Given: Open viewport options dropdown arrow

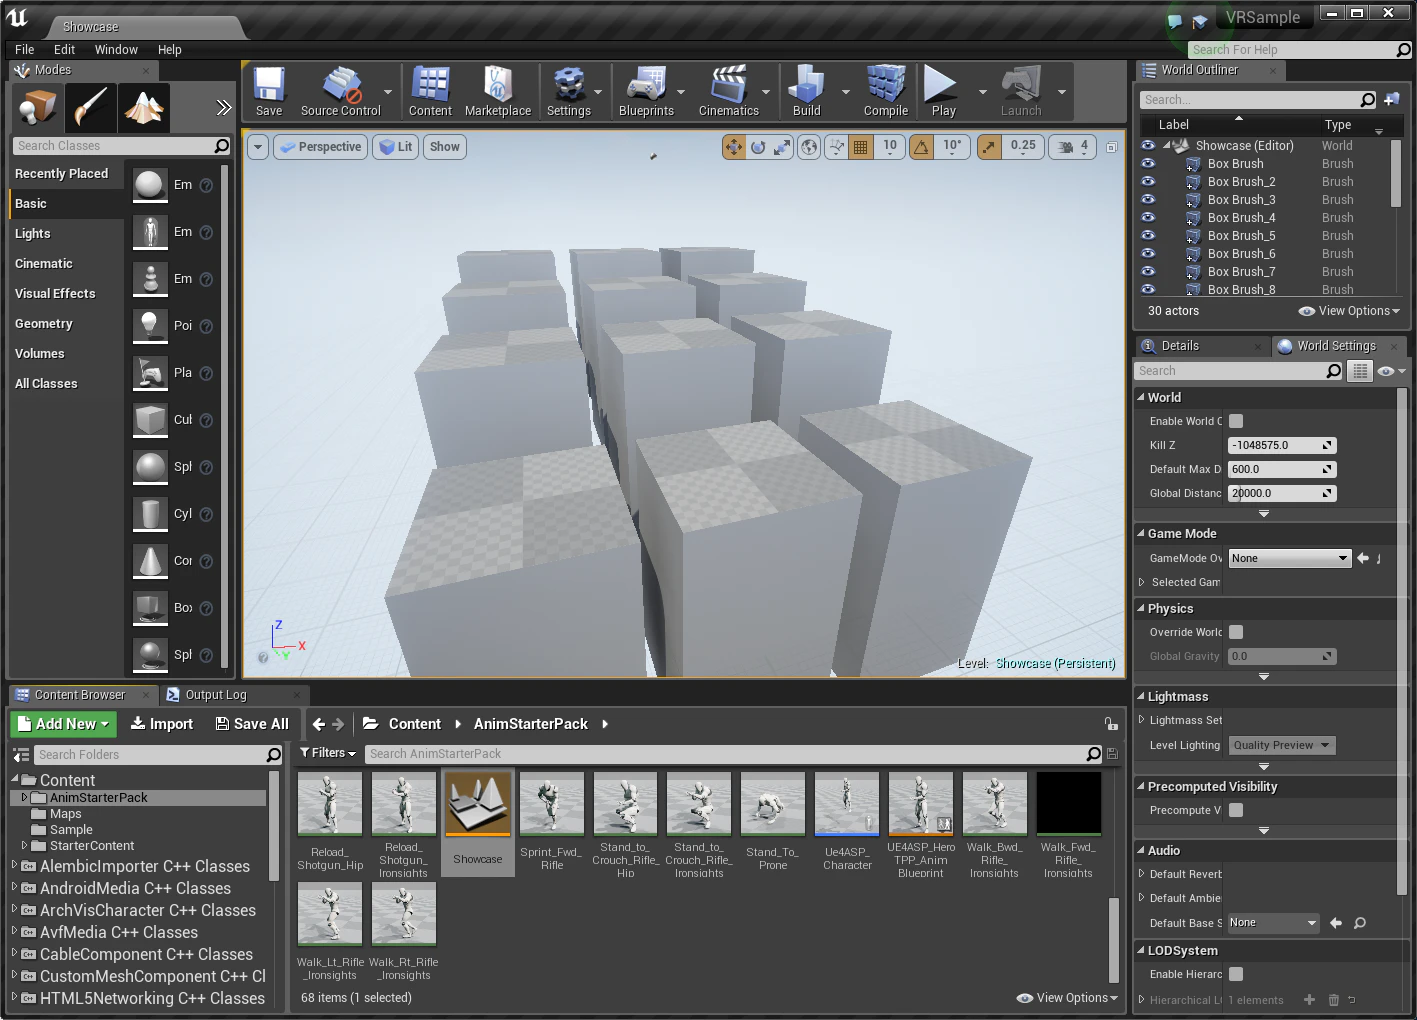Looking at the screenshot, I should click(258, 147).
